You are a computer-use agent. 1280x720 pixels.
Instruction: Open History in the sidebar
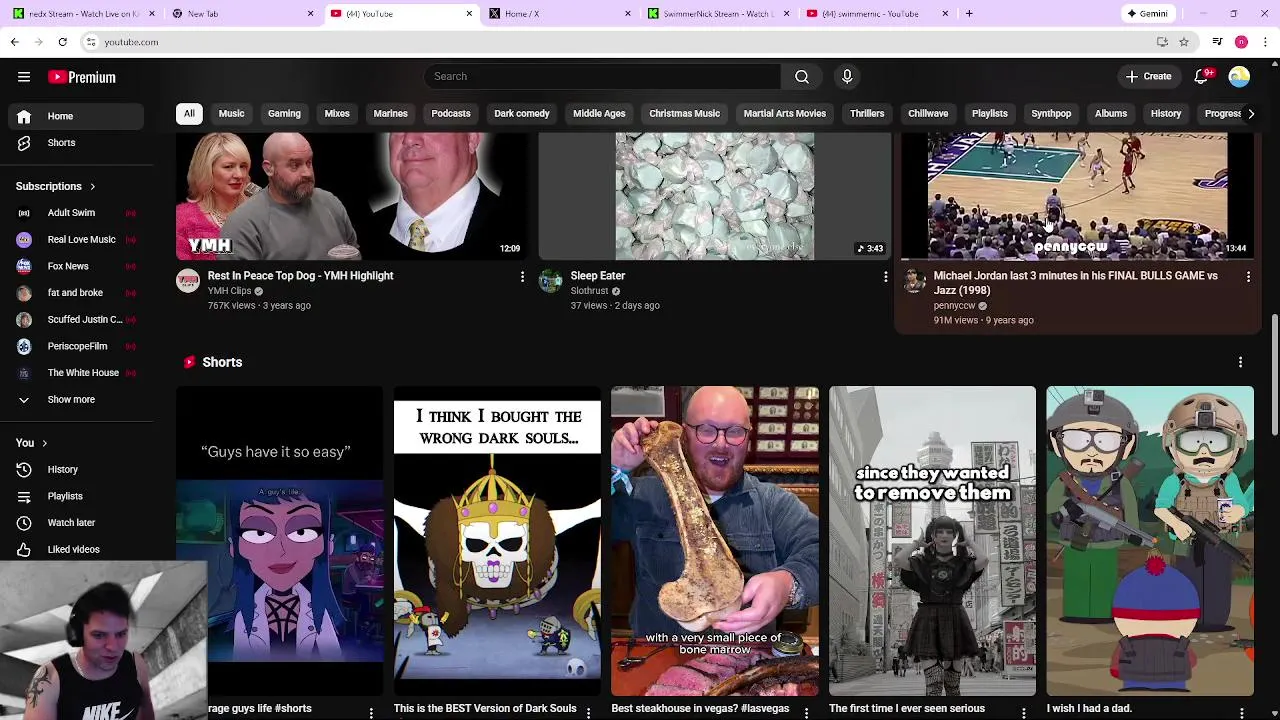(76, 469)
